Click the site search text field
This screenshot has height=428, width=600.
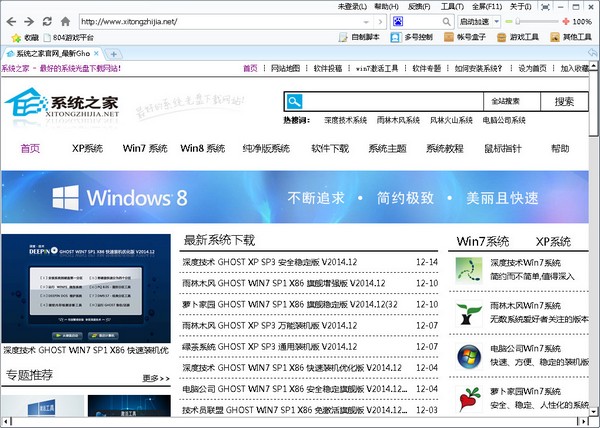coord(393,101)
